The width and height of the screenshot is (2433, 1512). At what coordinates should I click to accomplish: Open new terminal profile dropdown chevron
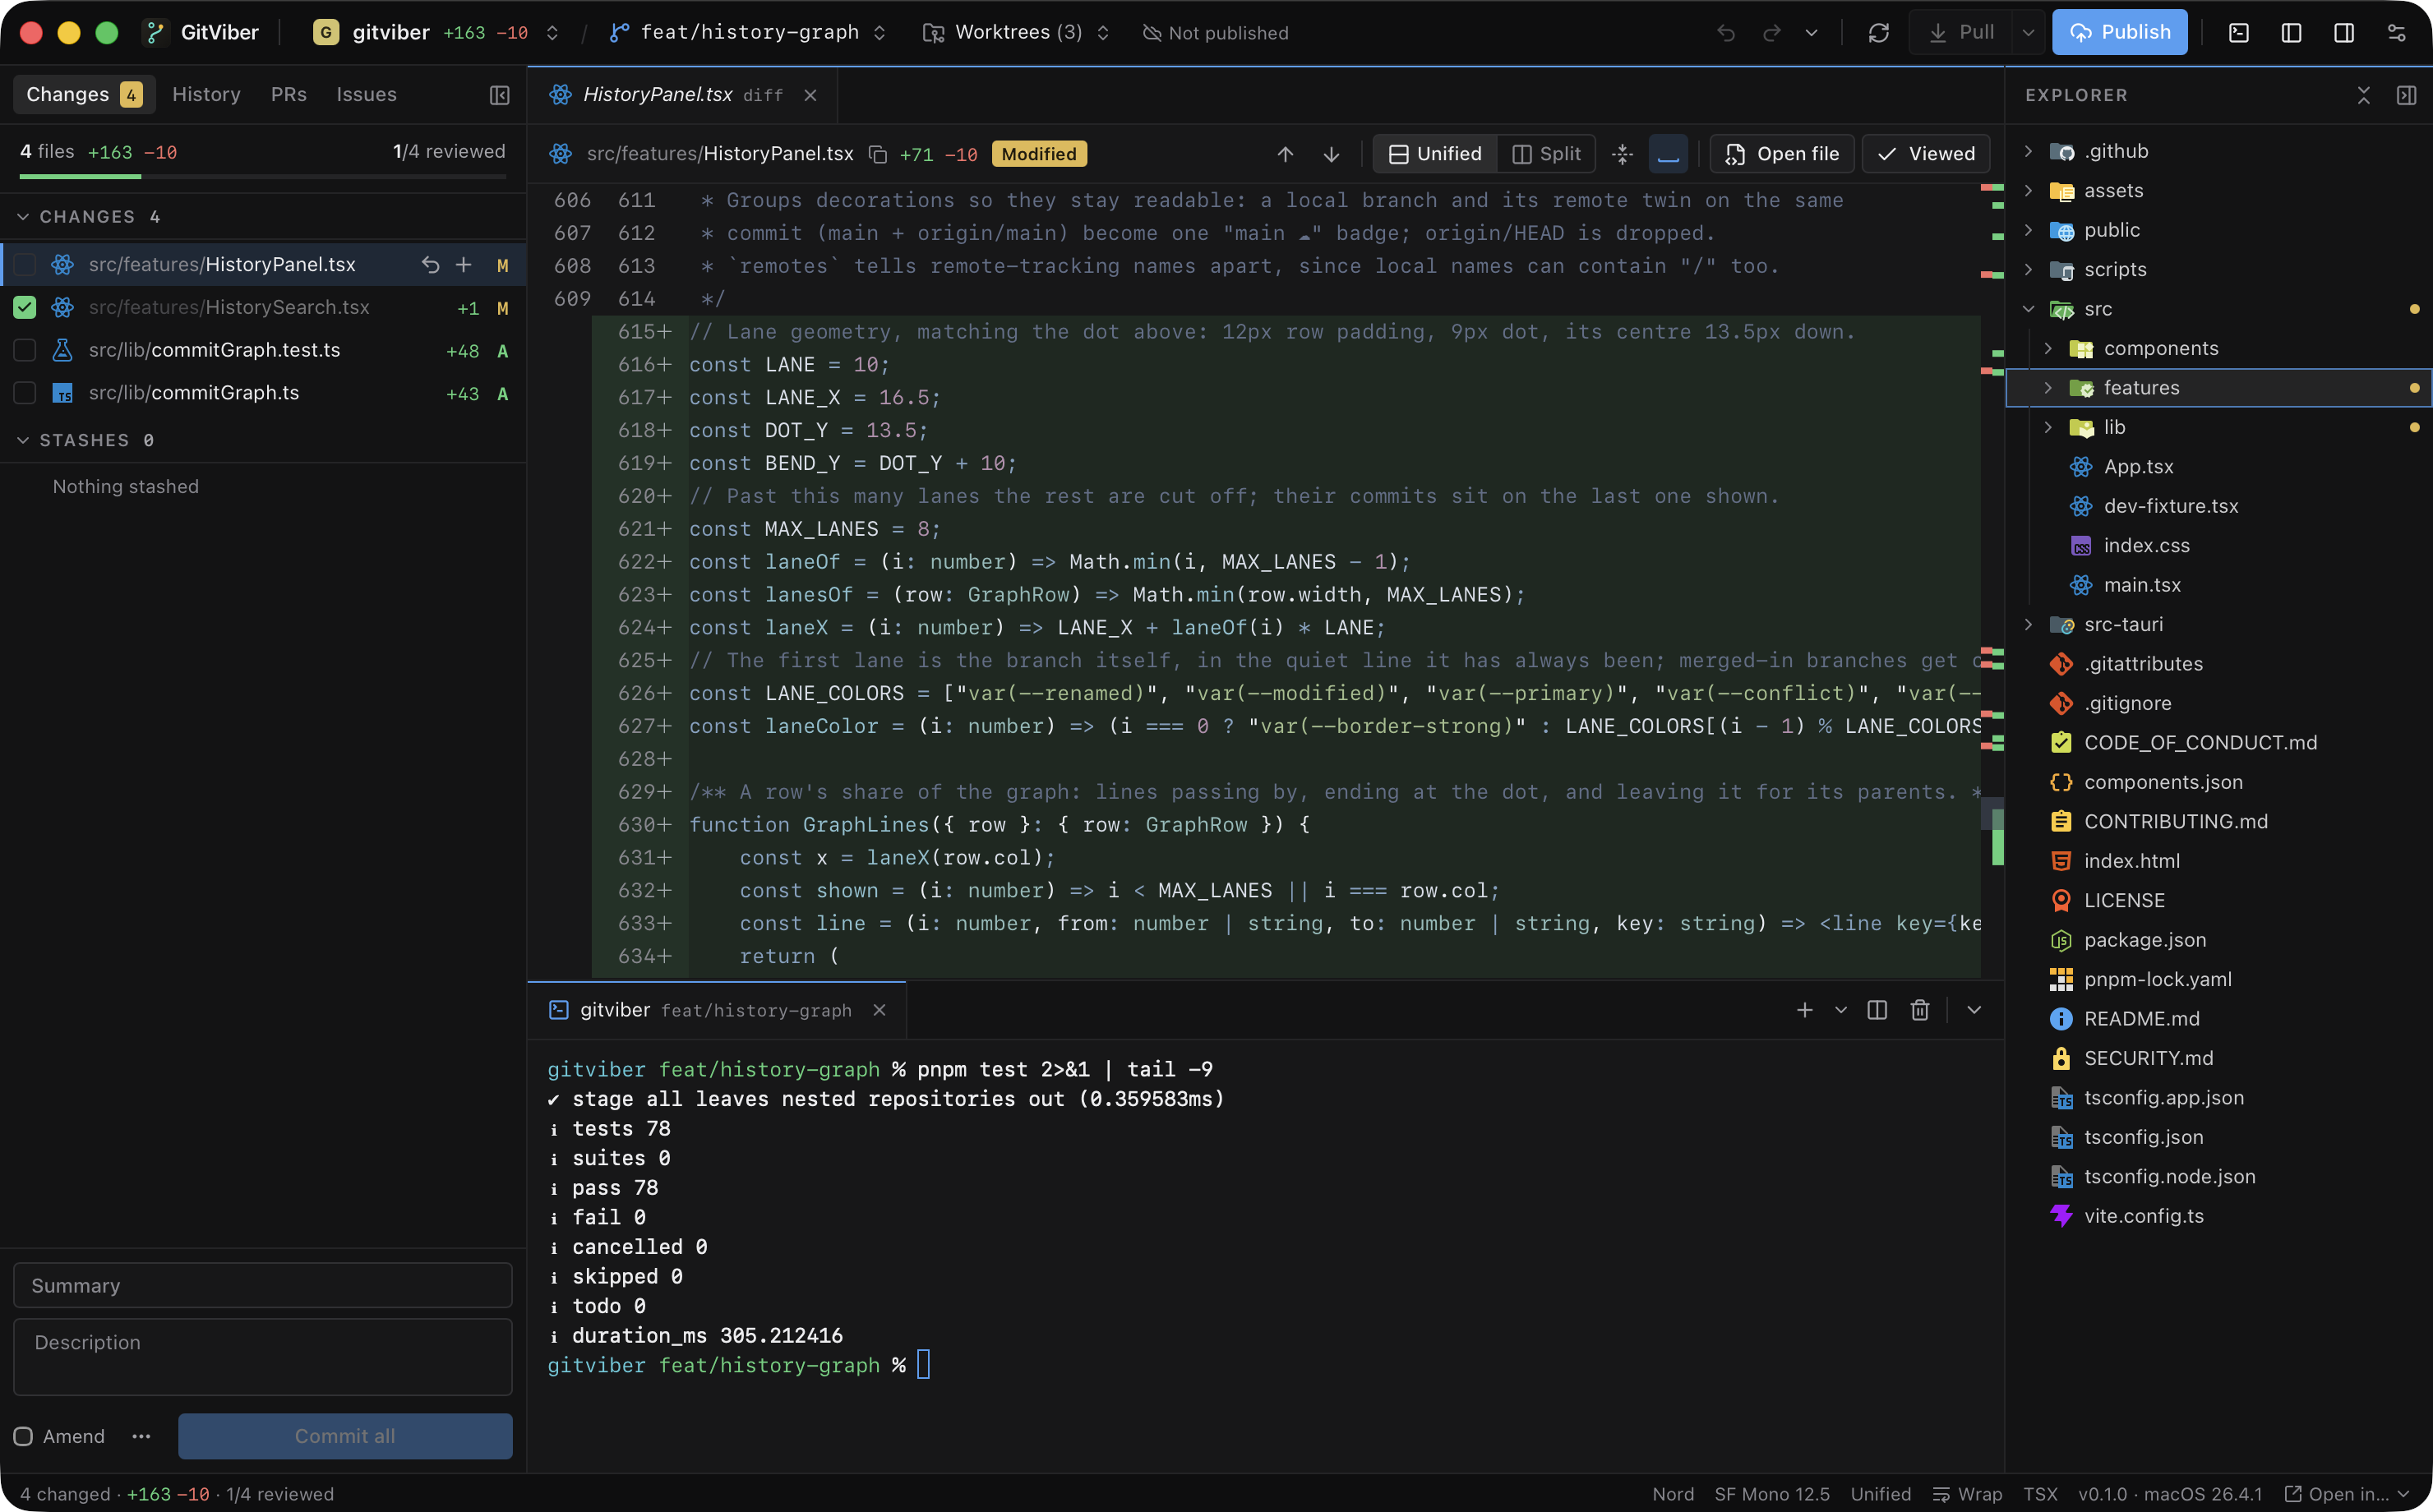pyautogui.click(x=1841, y=1010)
